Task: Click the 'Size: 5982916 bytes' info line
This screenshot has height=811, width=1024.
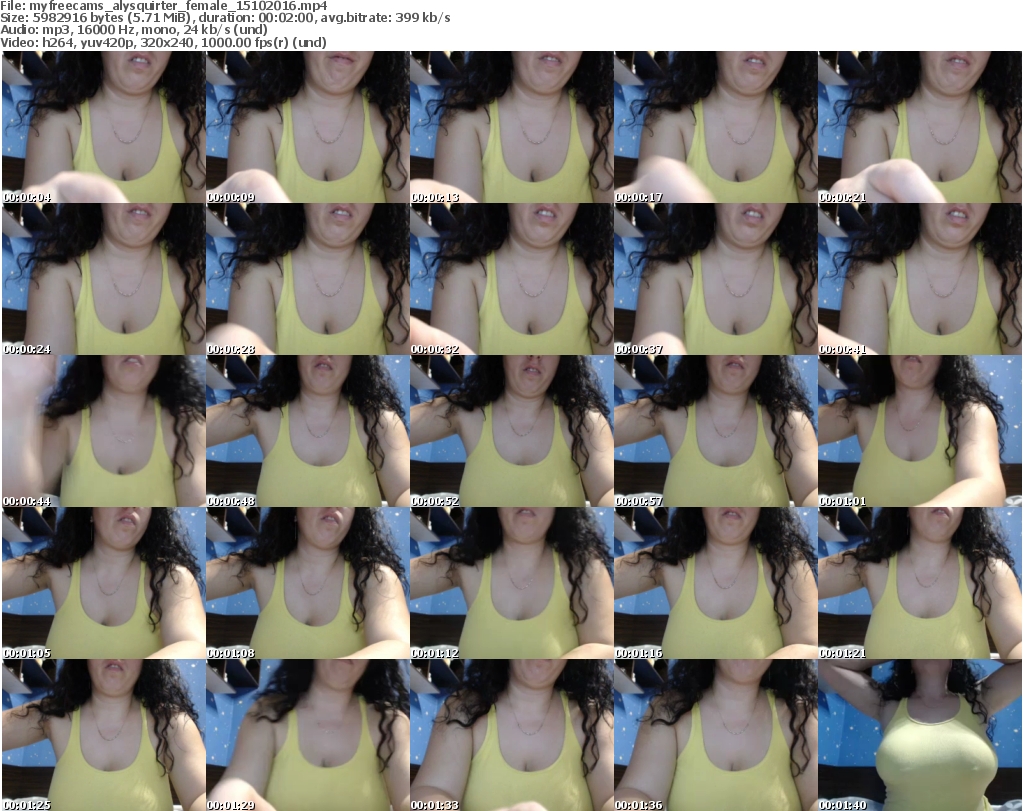Action: (x=225, y=18)
